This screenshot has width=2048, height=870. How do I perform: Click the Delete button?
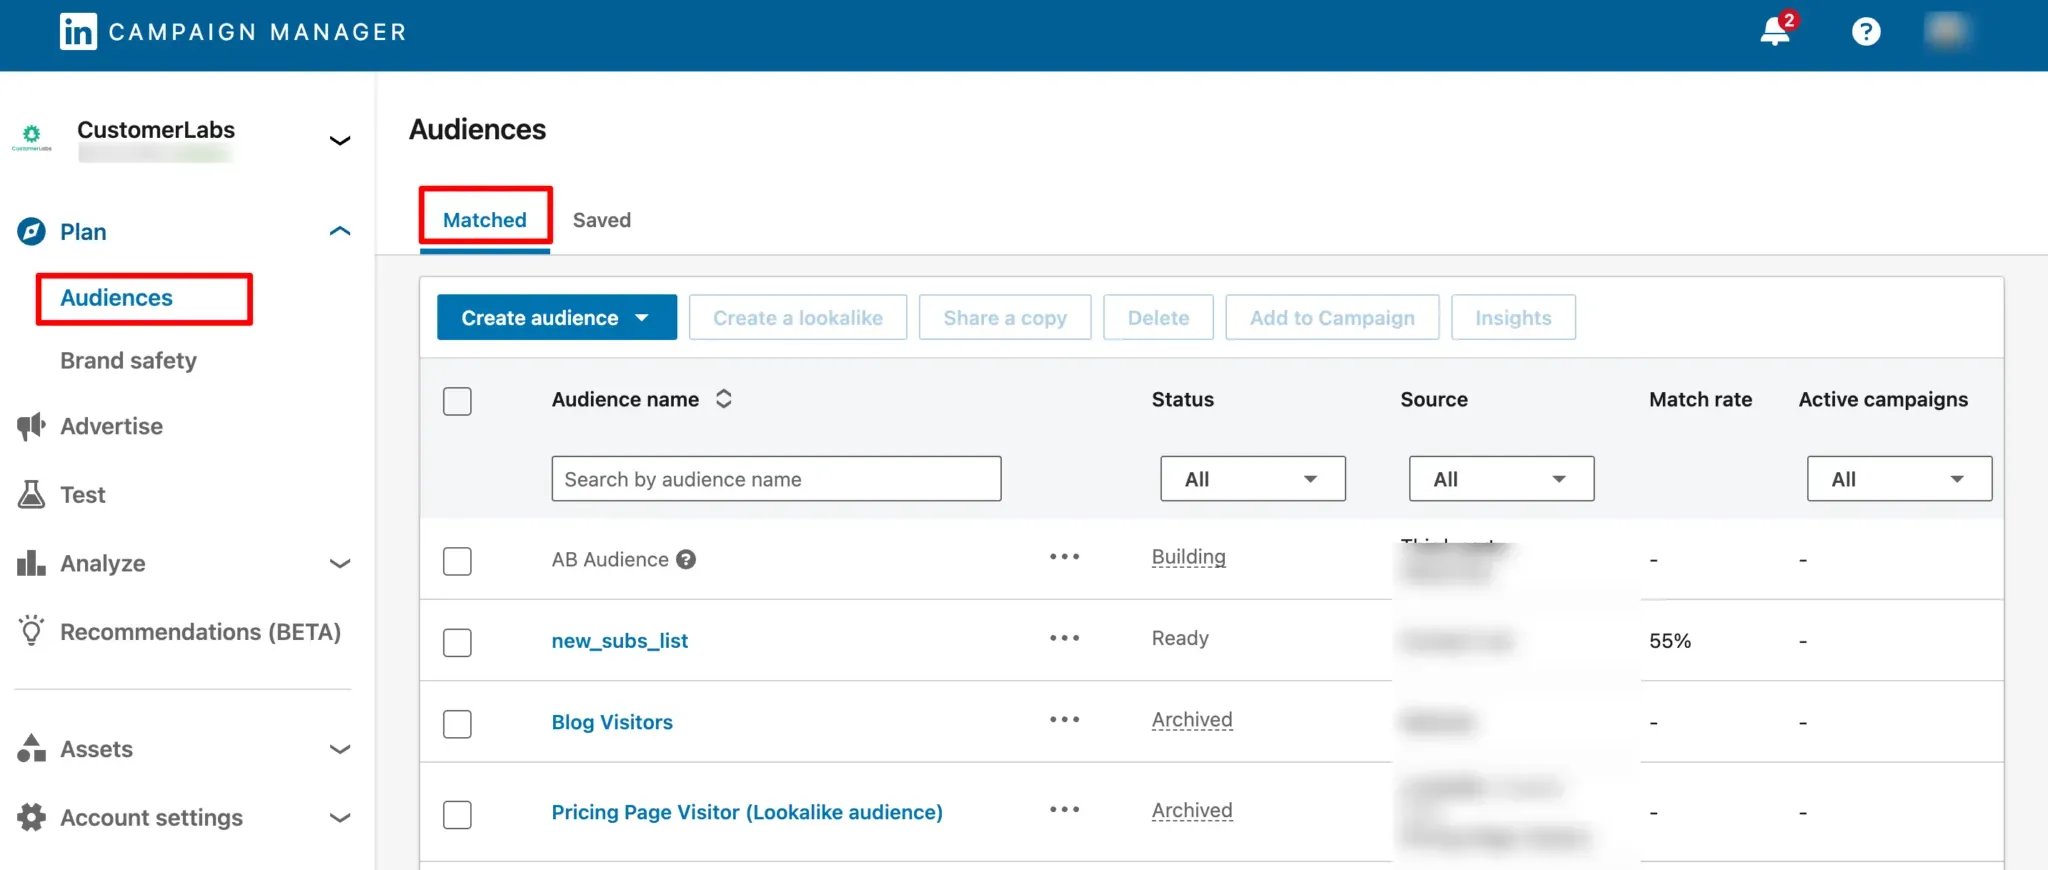click(1158, 317)
